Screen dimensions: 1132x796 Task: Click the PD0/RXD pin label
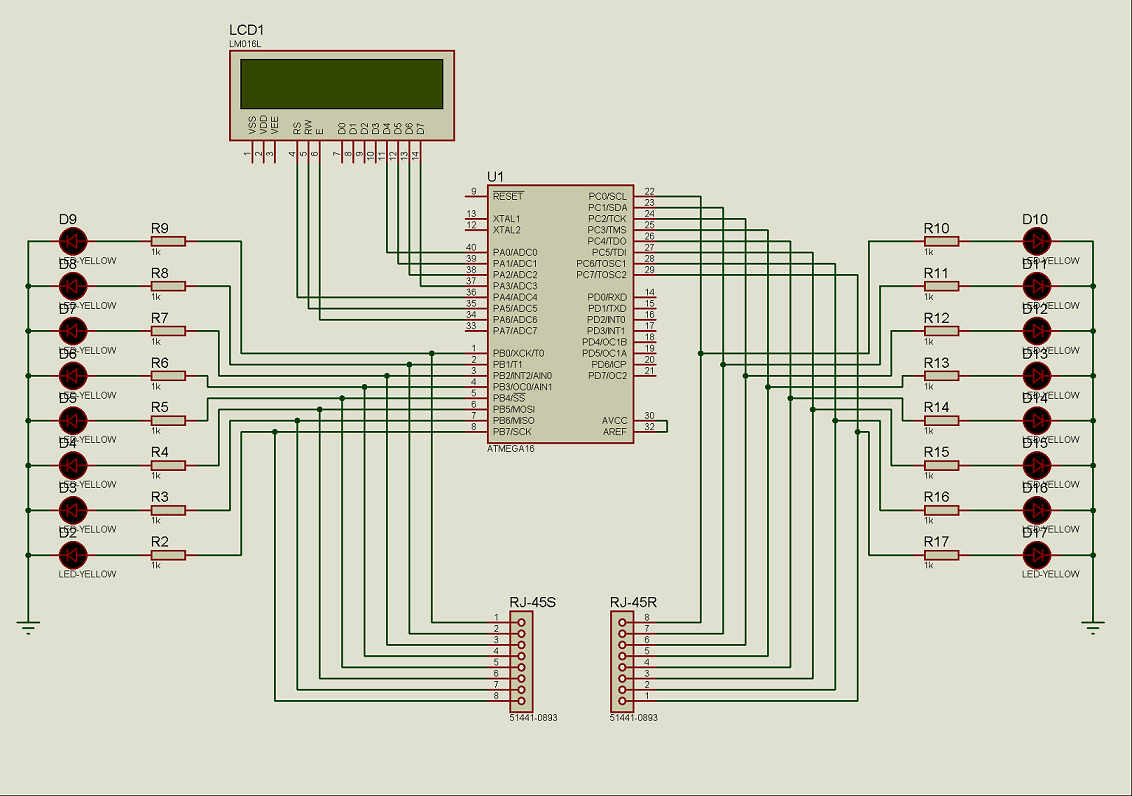pos(607,297)
